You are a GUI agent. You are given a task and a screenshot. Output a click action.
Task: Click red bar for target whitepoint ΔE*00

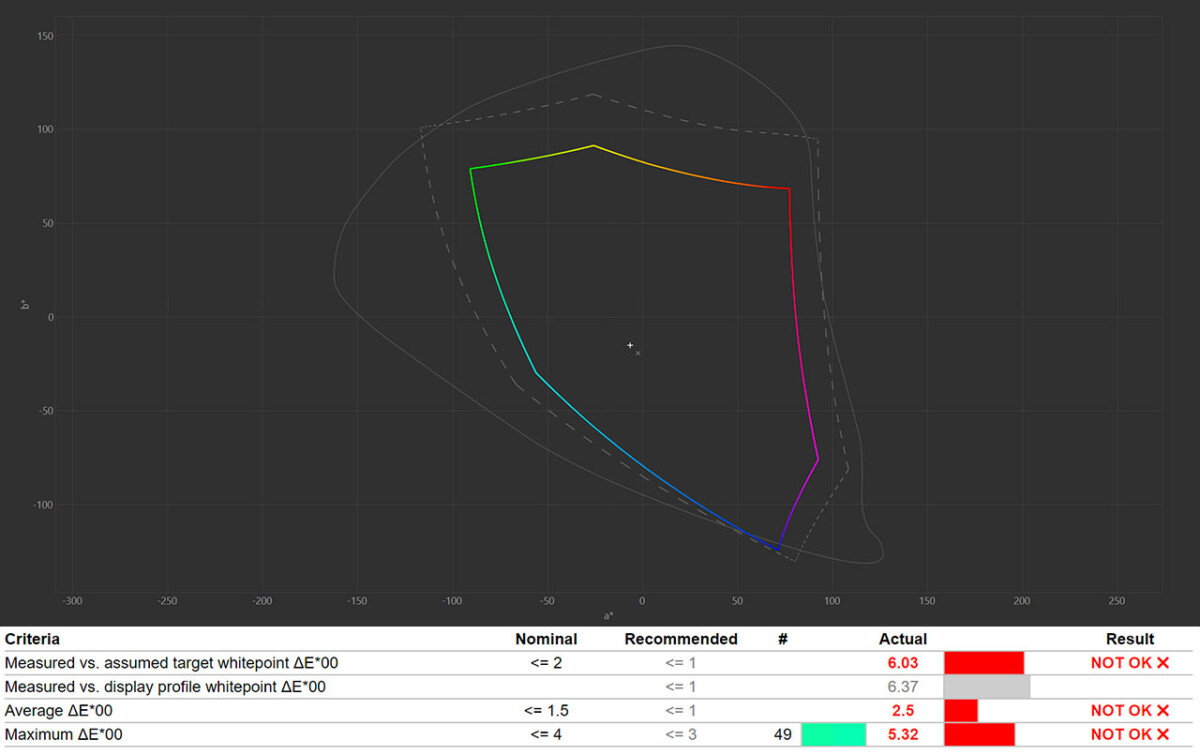pos(984,663)
